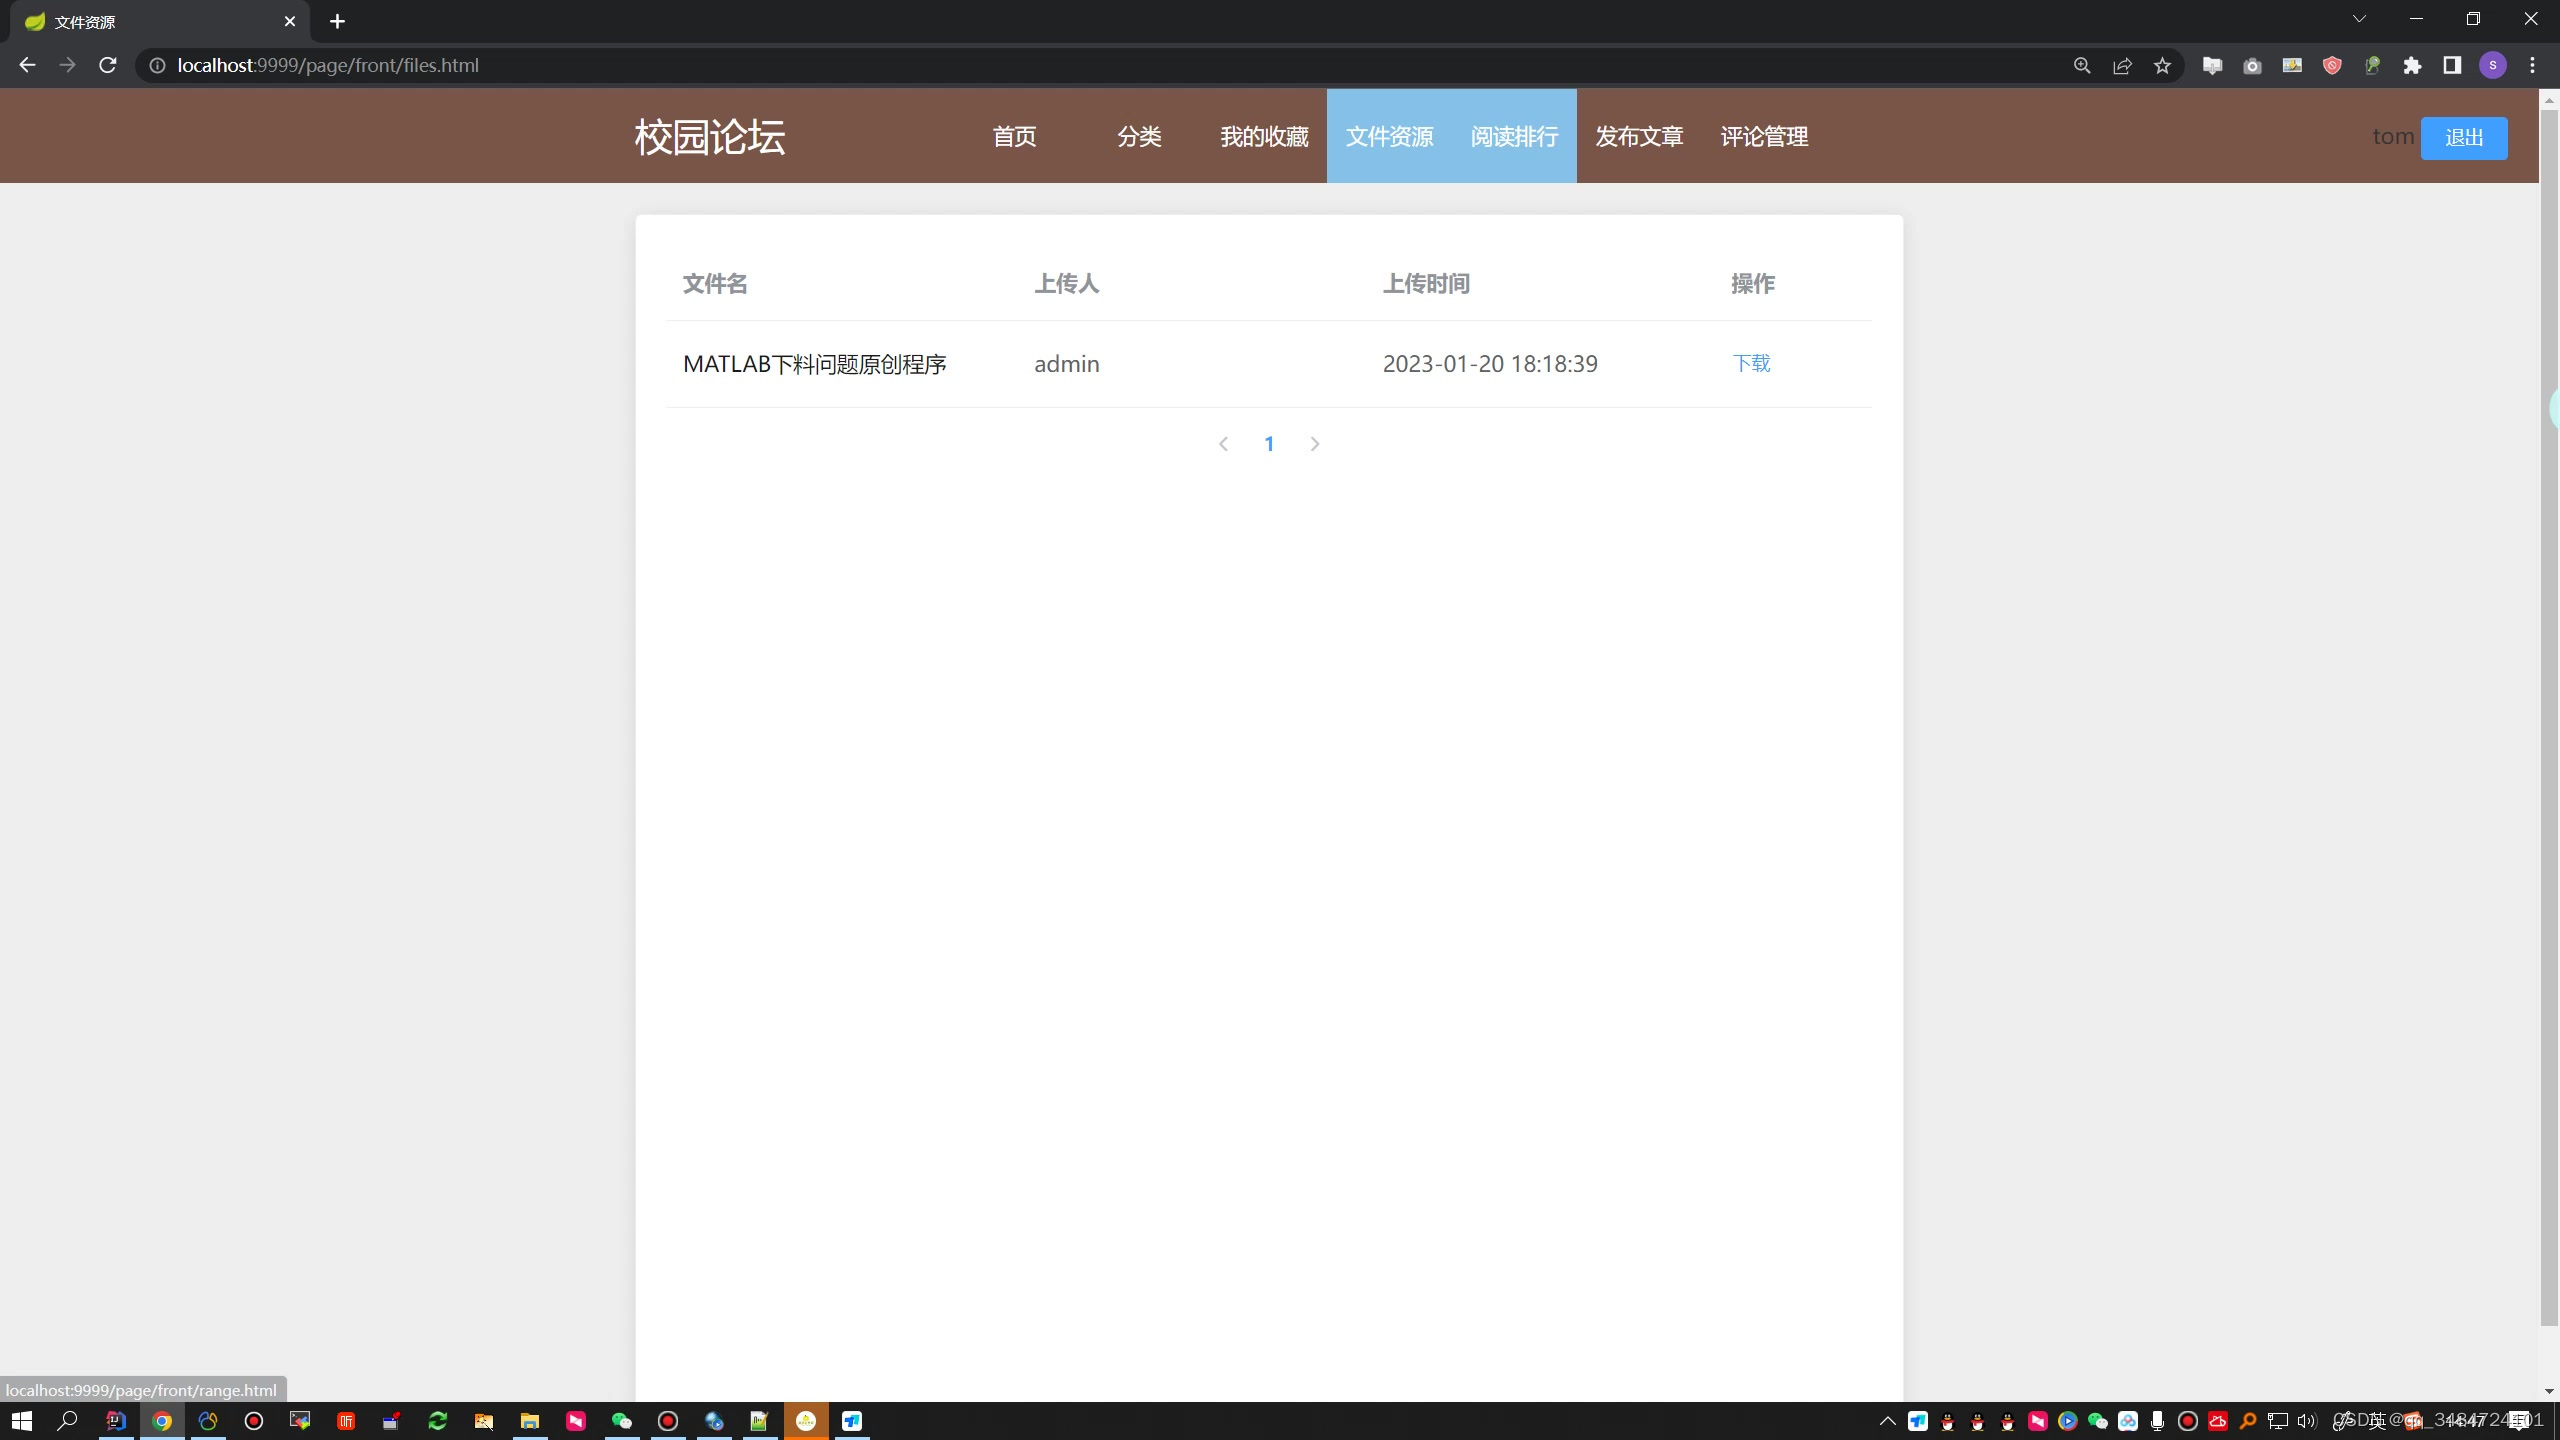Open IntelliJ IDEA from the taskbar

pos(116,1421)
